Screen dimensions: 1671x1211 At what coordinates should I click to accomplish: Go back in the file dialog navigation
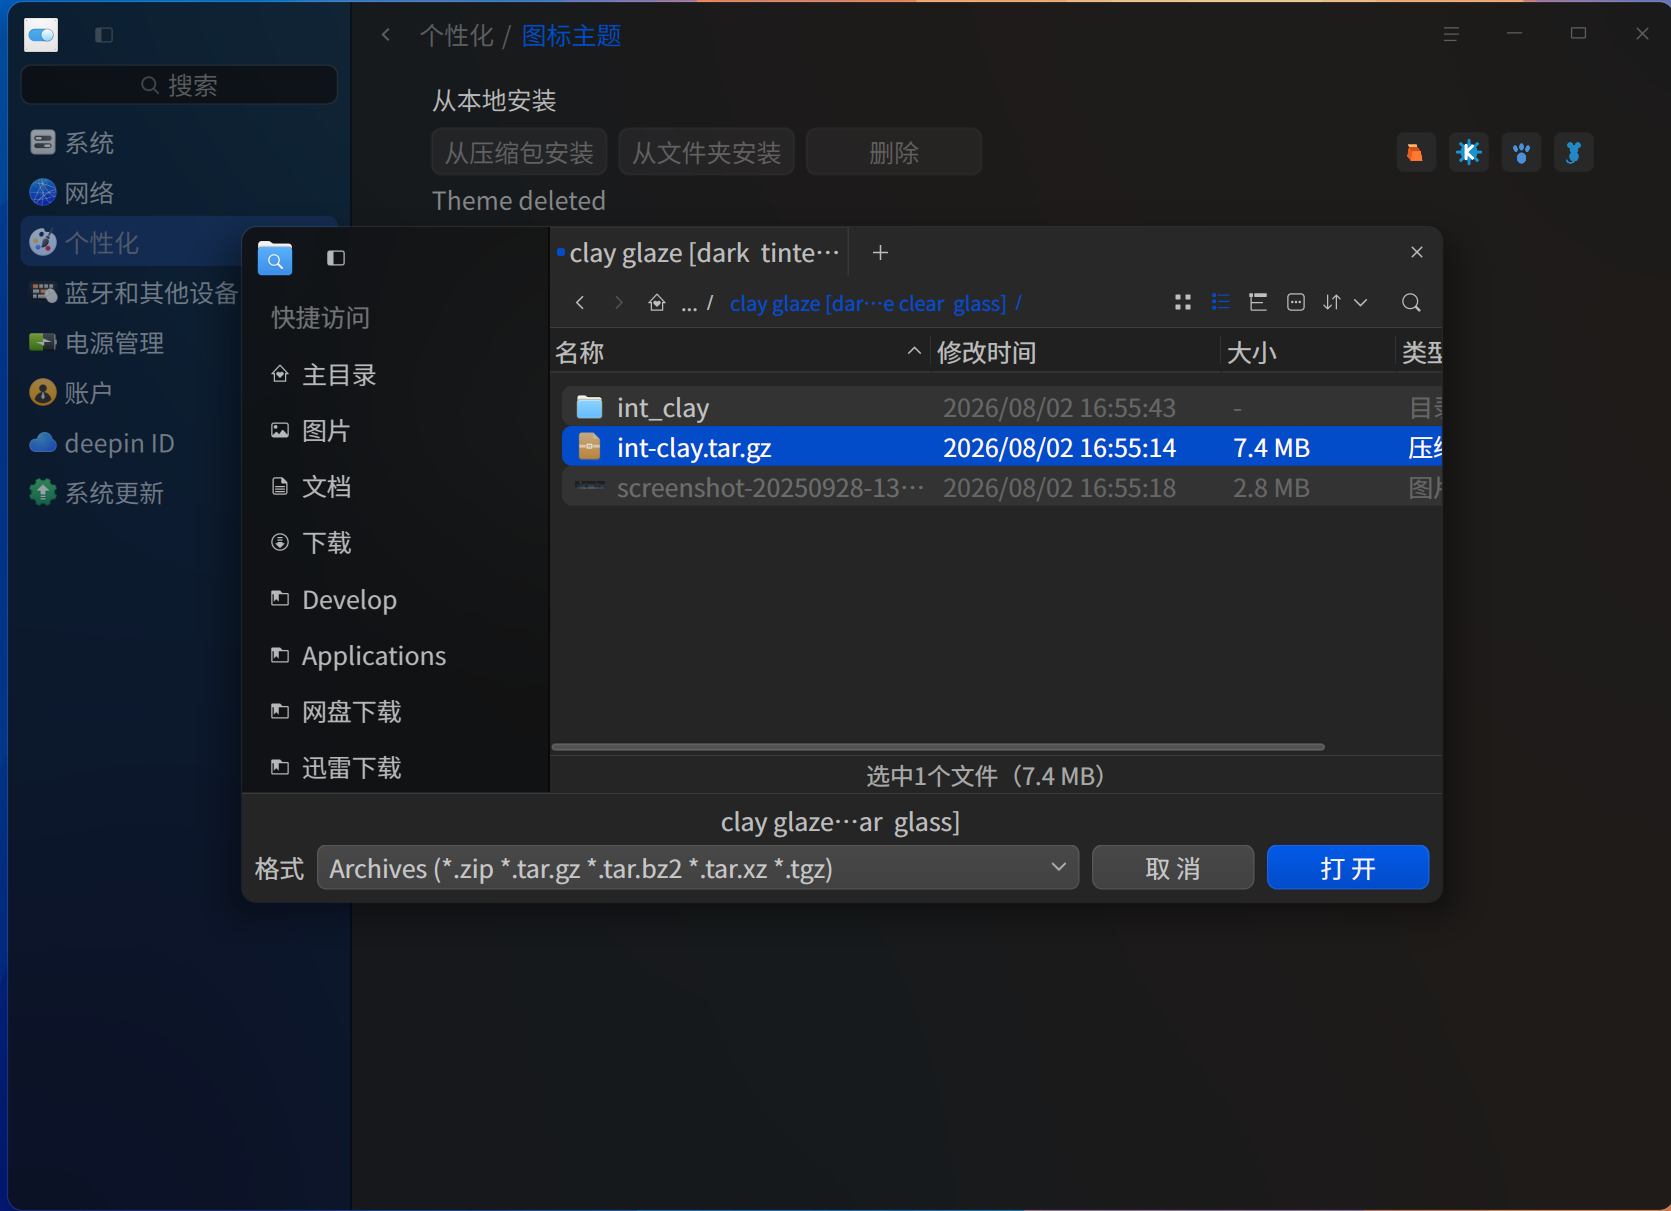pyautogui.click(x=580, y=302)
